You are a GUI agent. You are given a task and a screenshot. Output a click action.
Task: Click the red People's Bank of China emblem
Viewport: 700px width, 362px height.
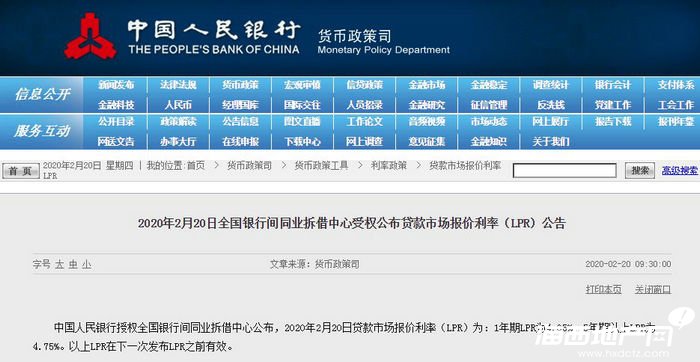[91, 36]
